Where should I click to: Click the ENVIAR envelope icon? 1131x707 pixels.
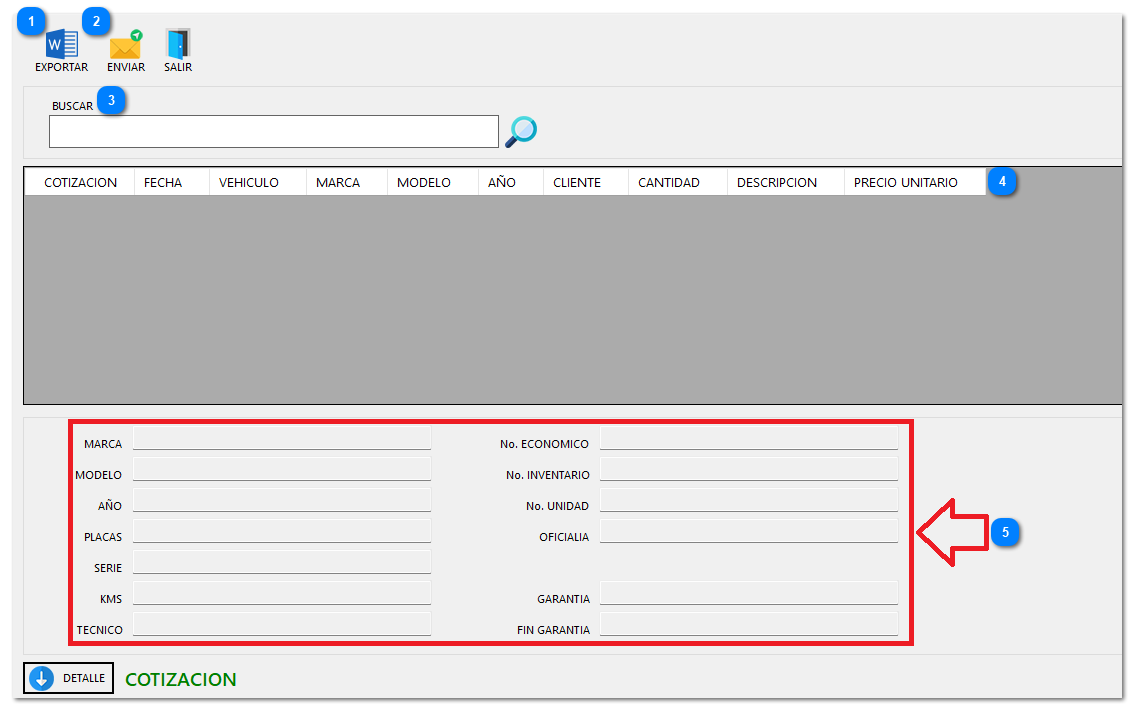(x=126, y=46)
